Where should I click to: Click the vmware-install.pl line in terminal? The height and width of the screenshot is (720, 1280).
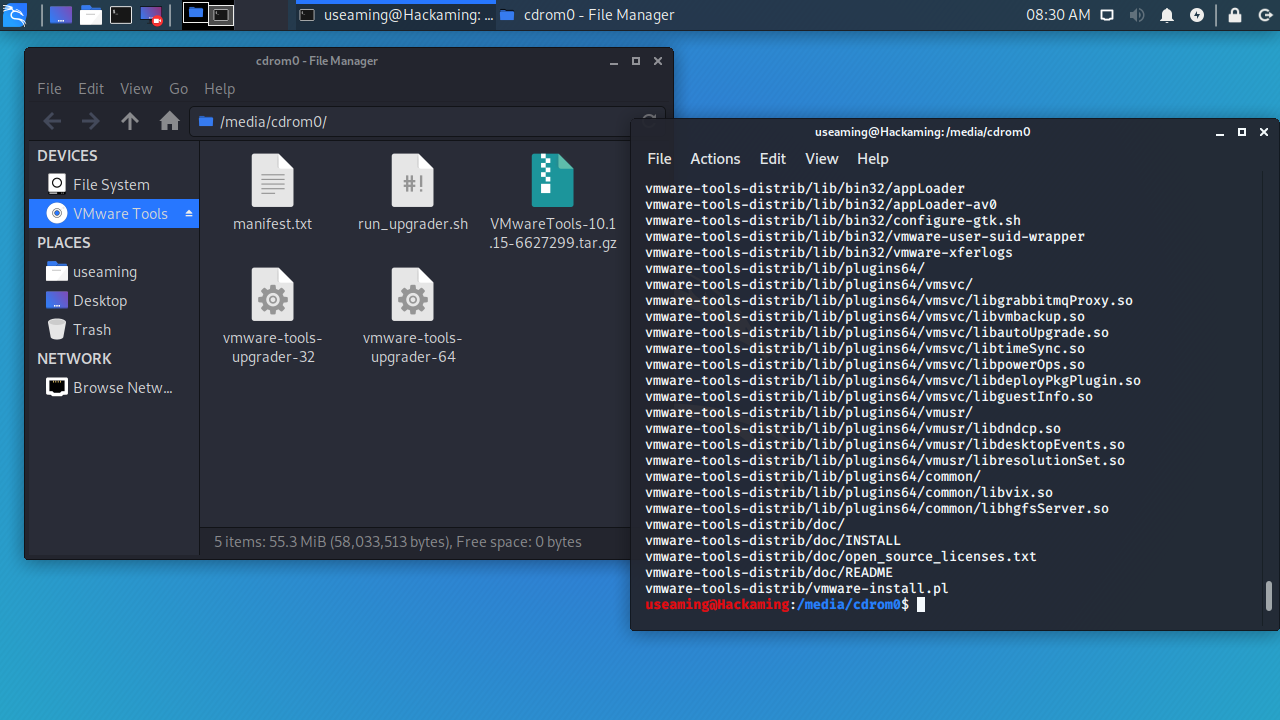[x=797, y=589]
